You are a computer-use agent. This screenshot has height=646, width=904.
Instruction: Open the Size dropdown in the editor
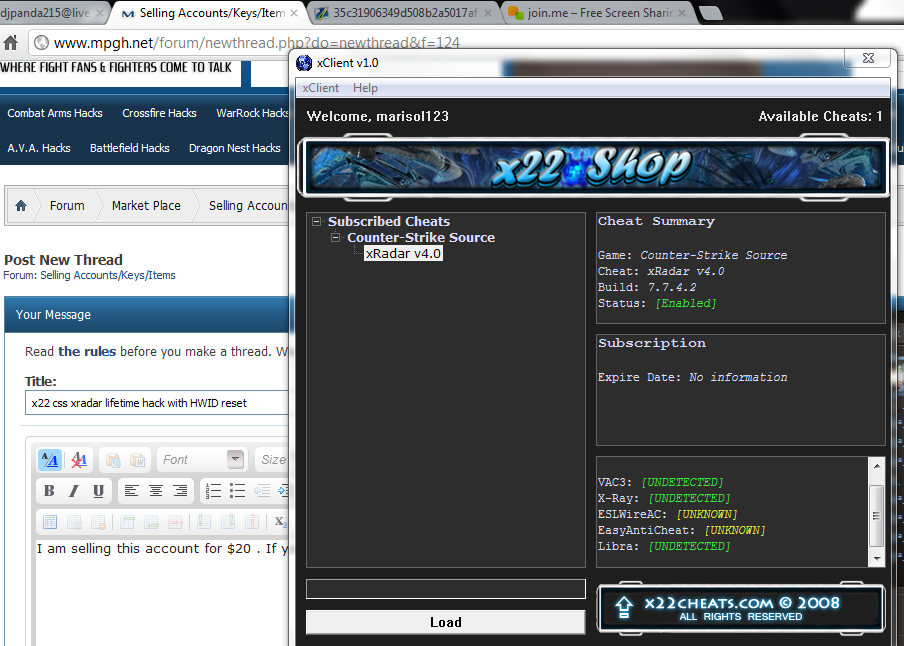pos(272,460)
